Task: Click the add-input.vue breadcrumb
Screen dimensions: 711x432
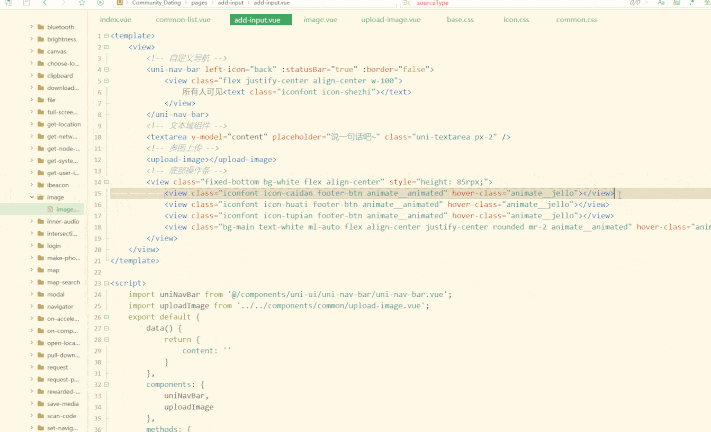Action: (272, 3)
